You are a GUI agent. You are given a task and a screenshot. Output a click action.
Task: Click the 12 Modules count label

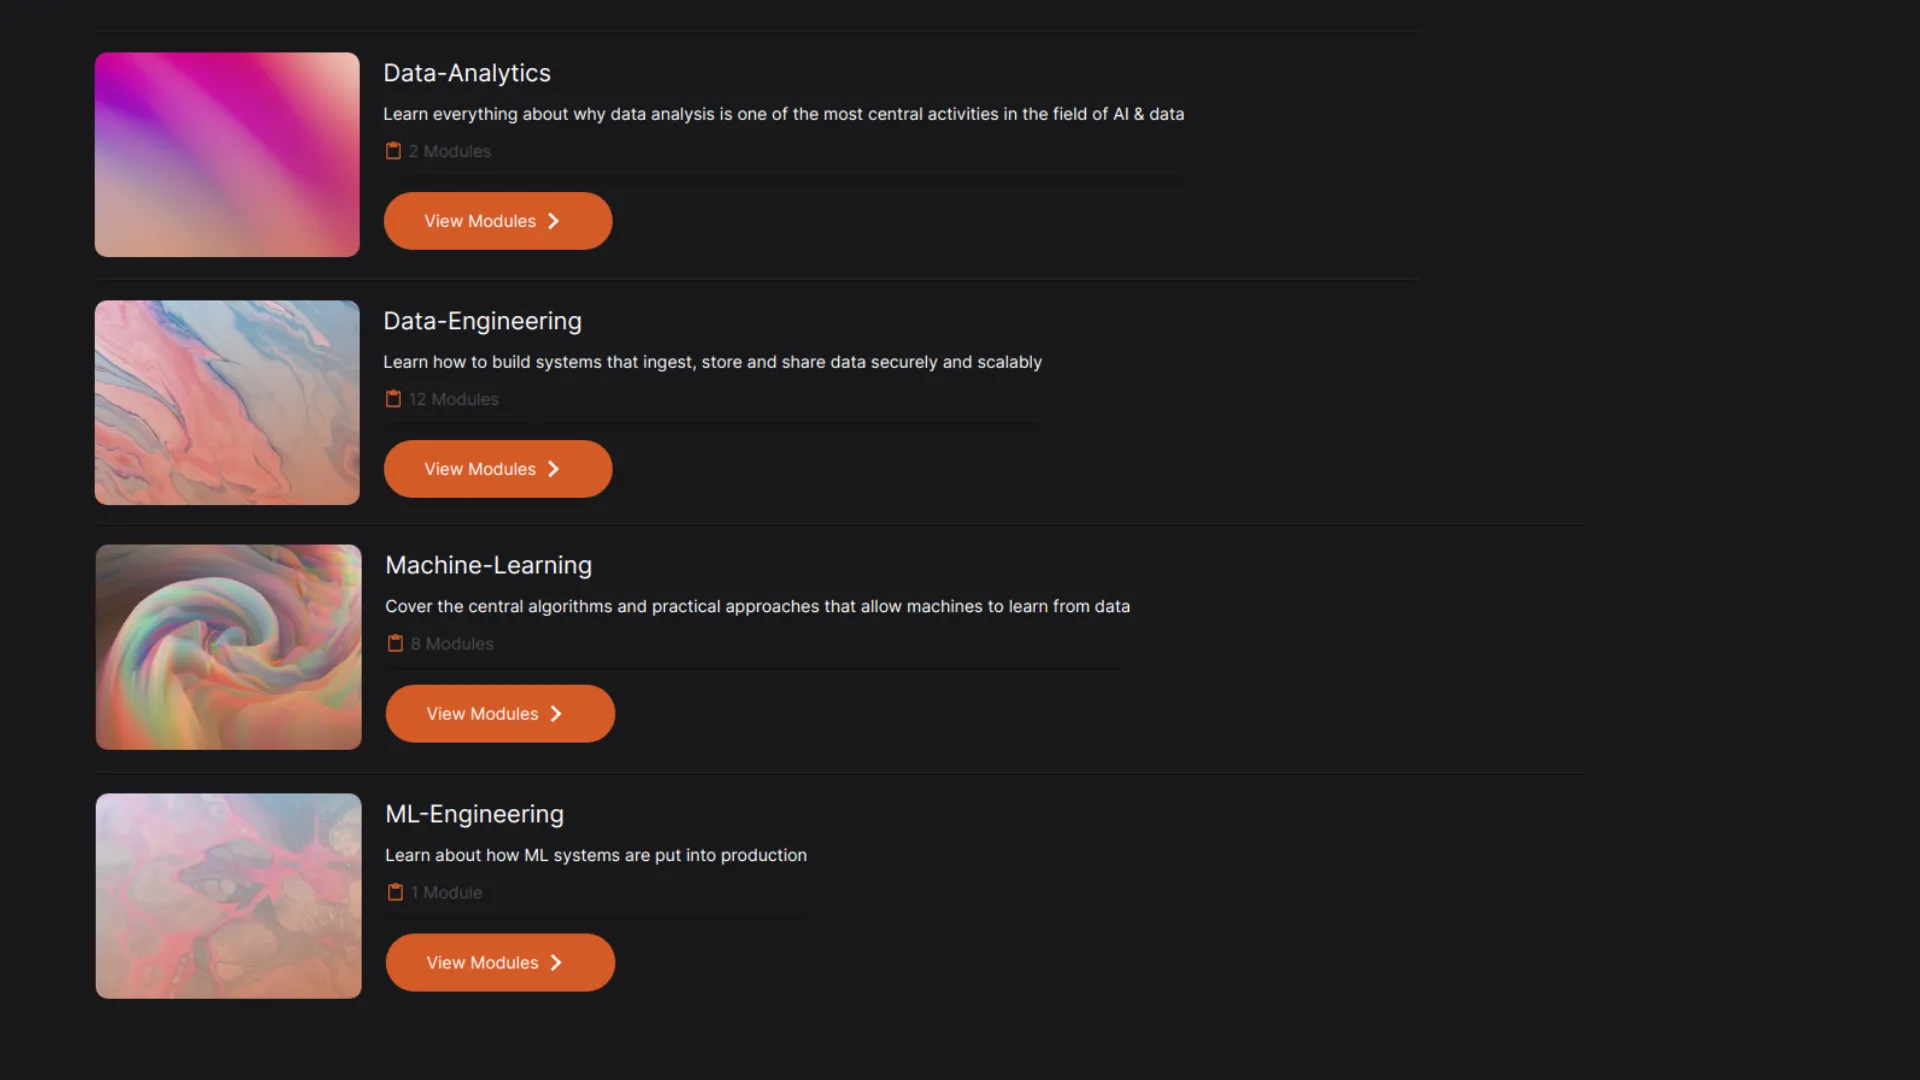point(453,399)
